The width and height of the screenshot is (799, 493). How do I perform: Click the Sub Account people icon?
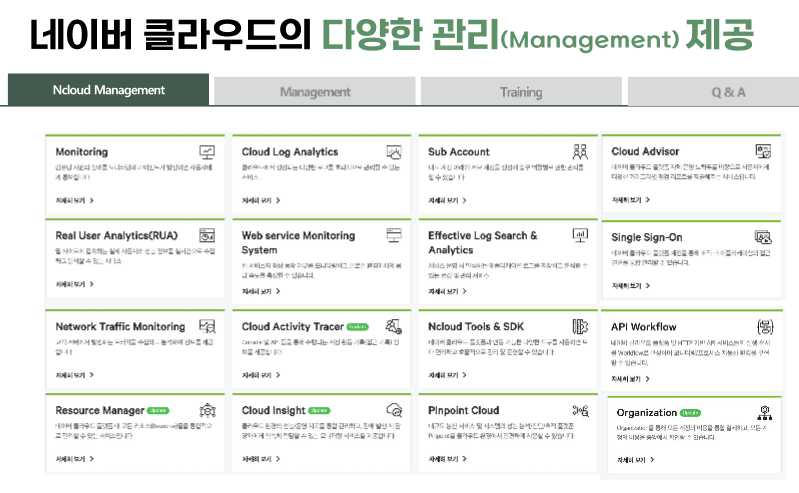pos(580,152)
